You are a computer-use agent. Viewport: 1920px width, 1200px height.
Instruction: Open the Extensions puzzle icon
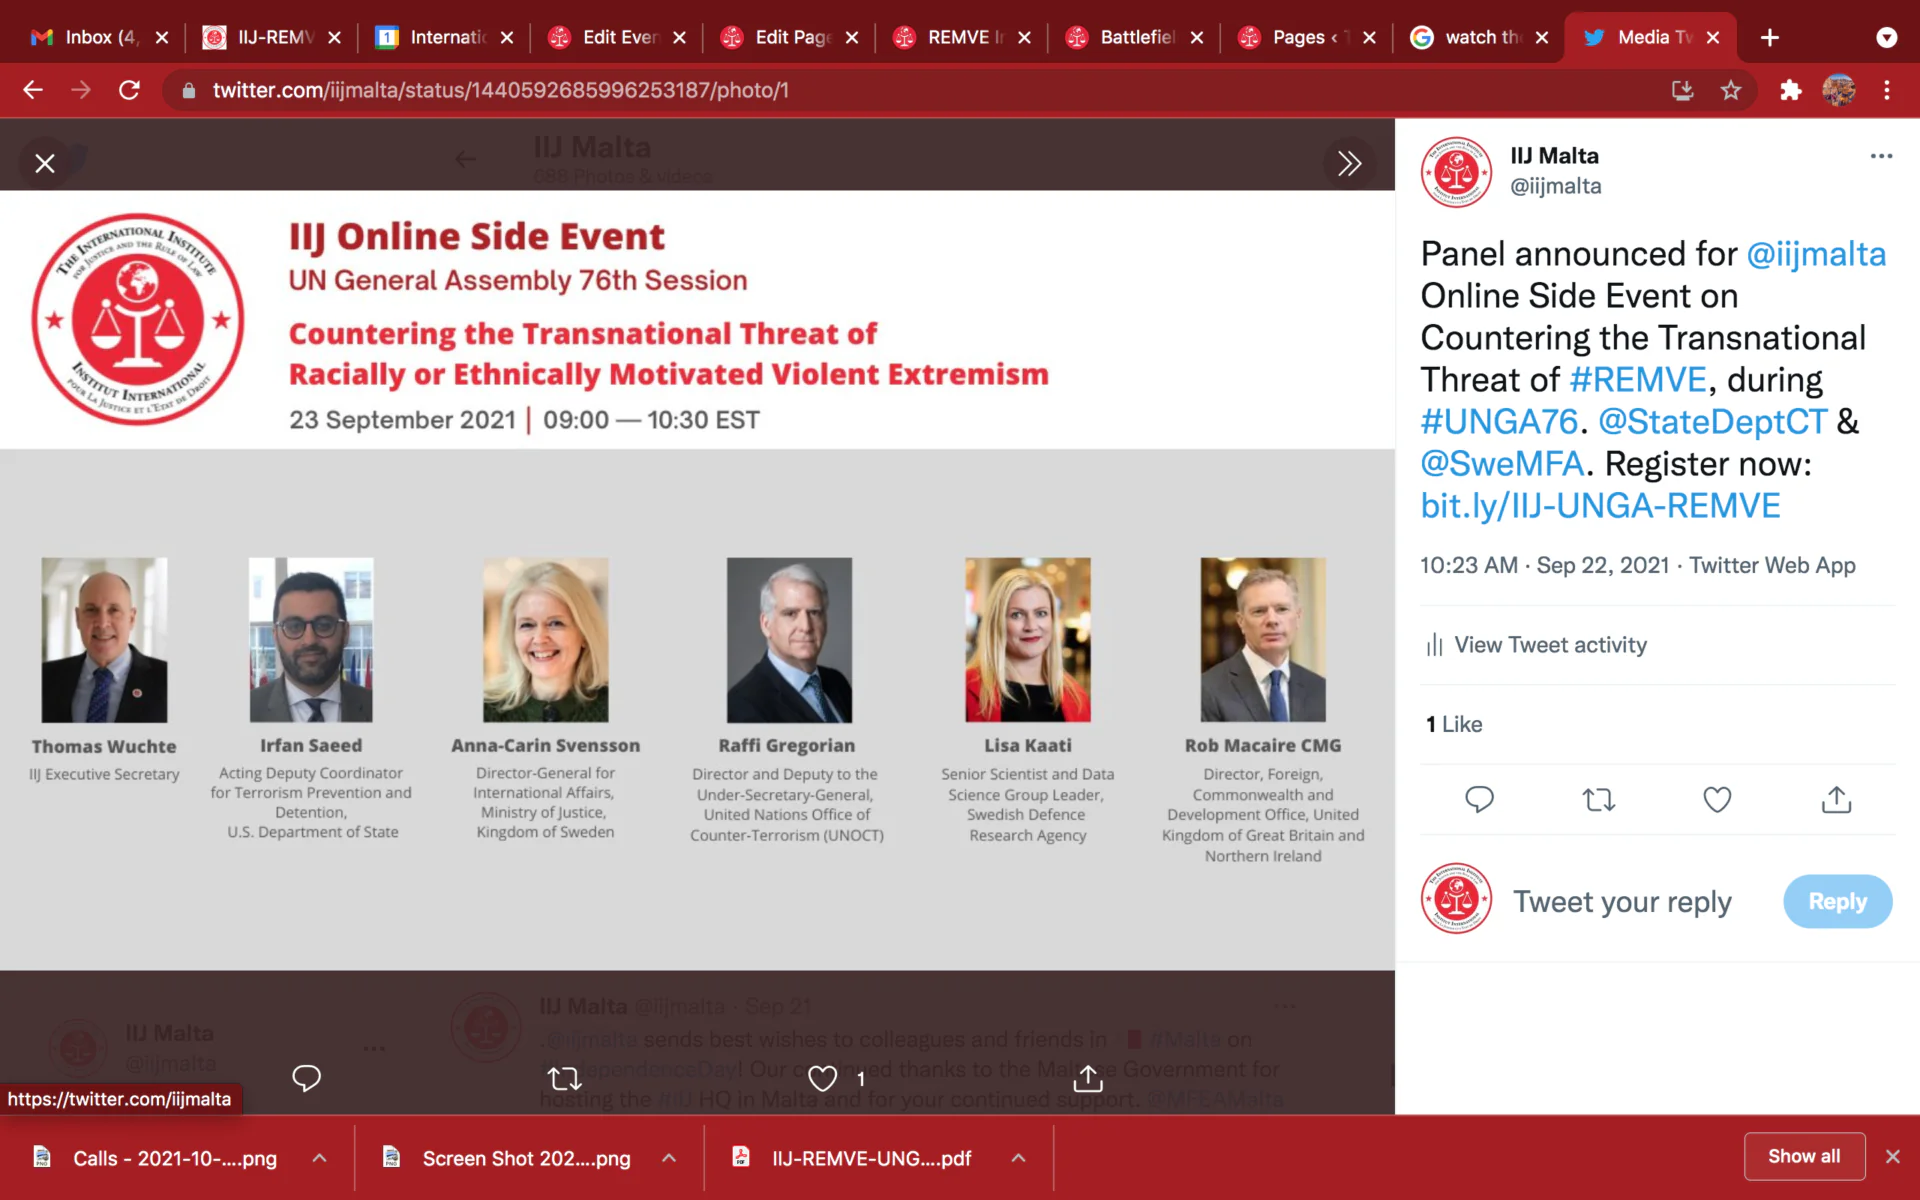point(1790,90)
